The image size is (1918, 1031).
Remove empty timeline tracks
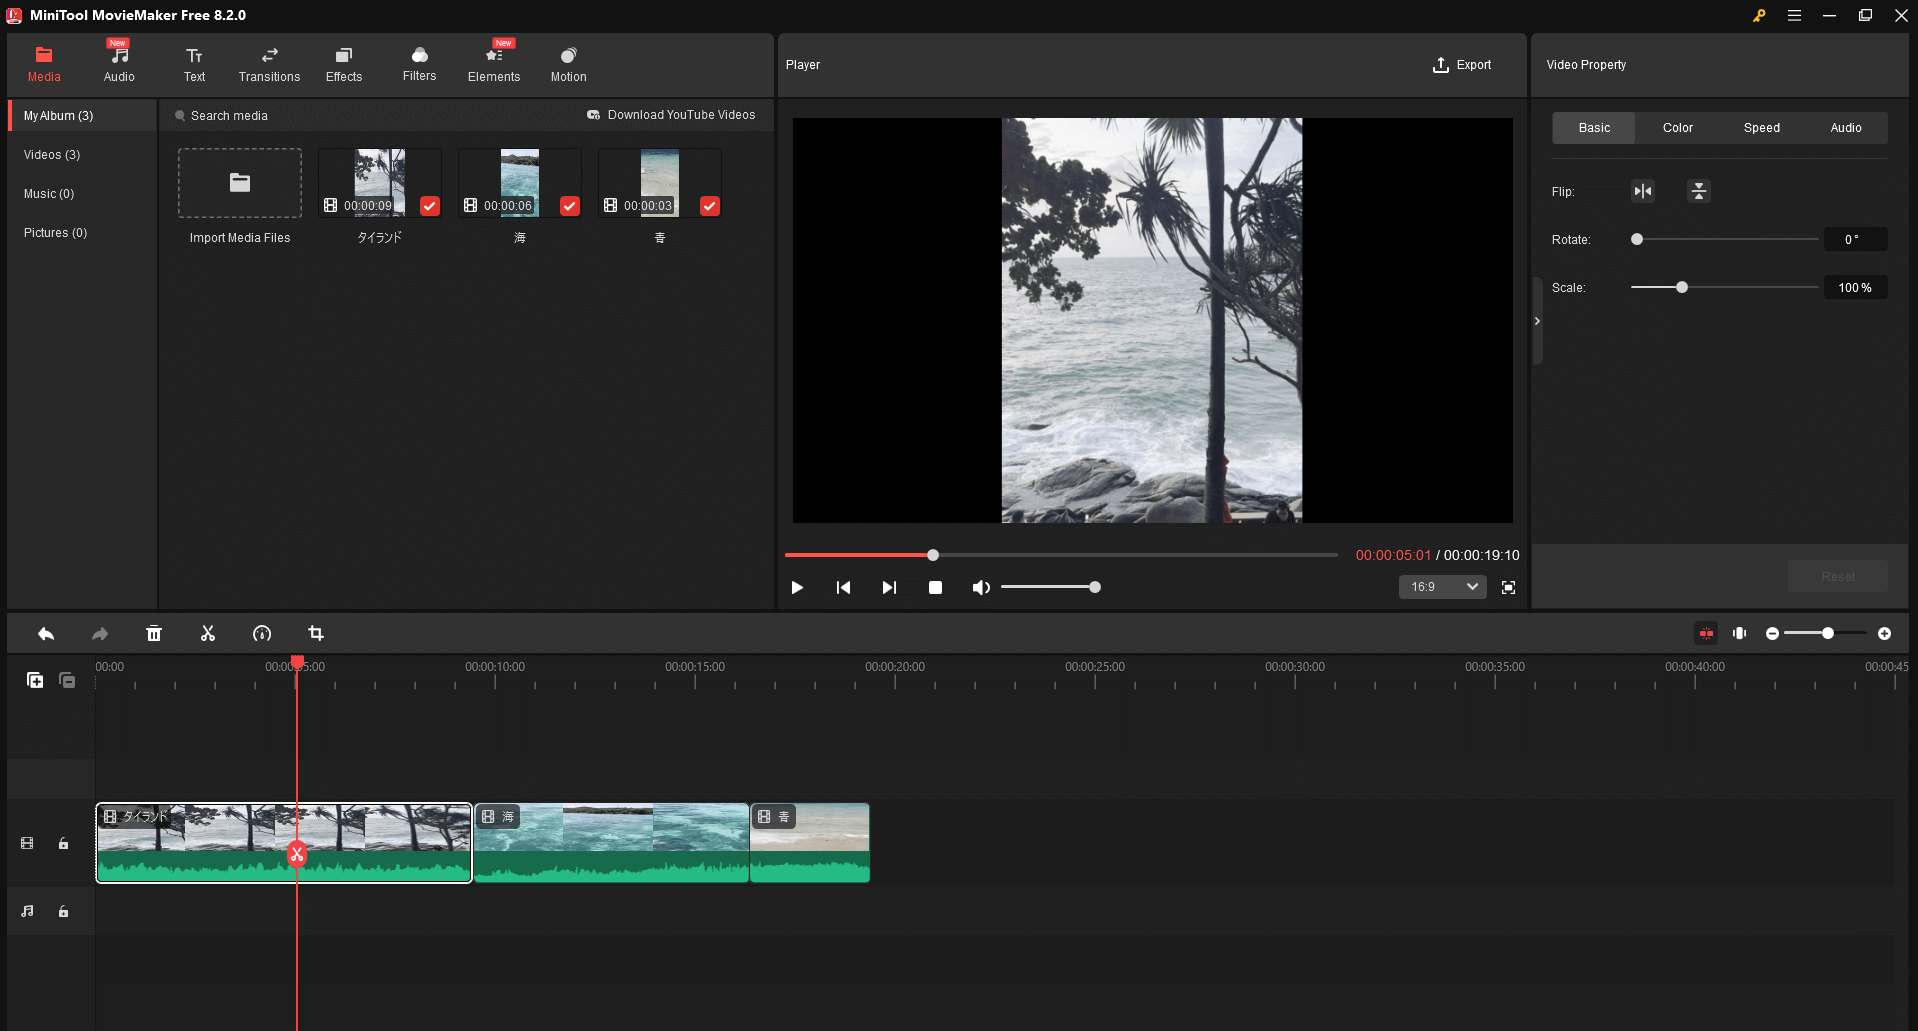[67, 680]
